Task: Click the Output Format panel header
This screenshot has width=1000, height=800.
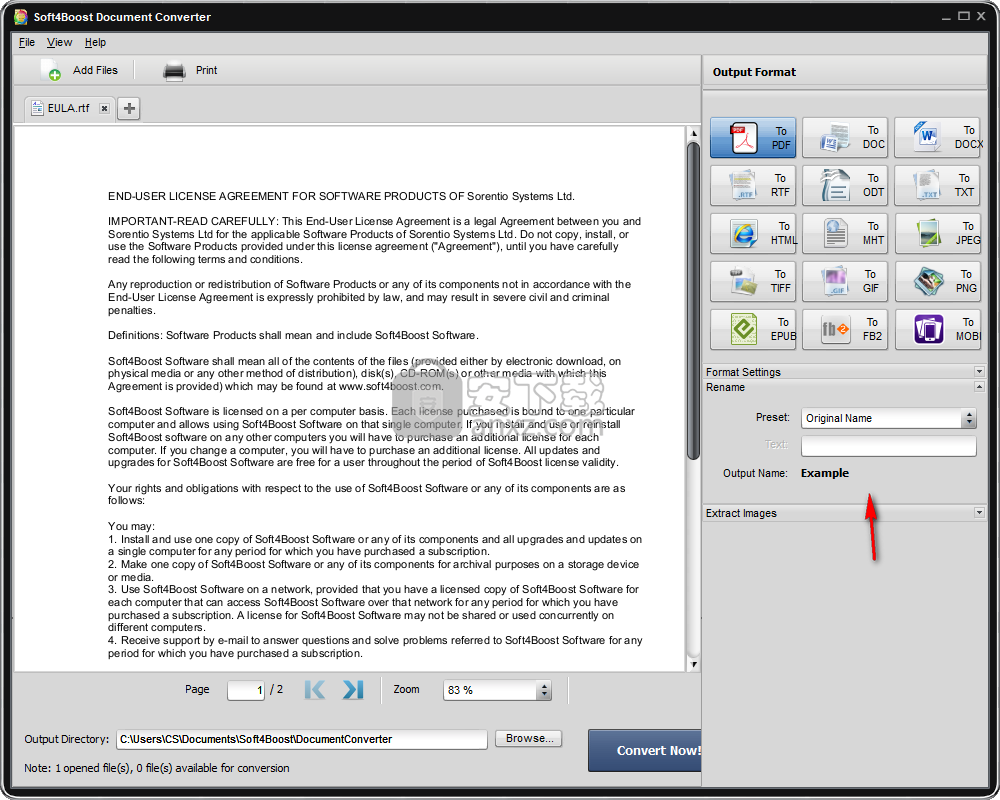Action: pyautogui.click(x=845, y=72)
